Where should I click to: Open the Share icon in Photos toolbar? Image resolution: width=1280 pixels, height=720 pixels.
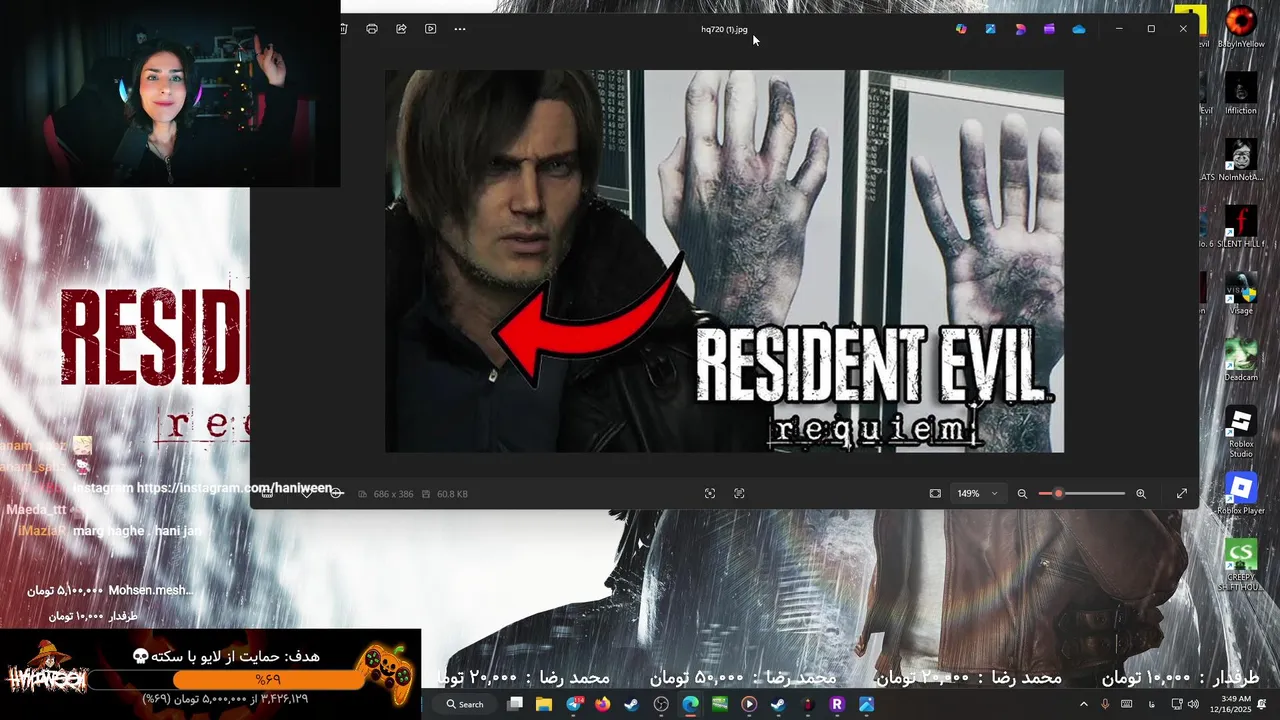pos(401,29)
